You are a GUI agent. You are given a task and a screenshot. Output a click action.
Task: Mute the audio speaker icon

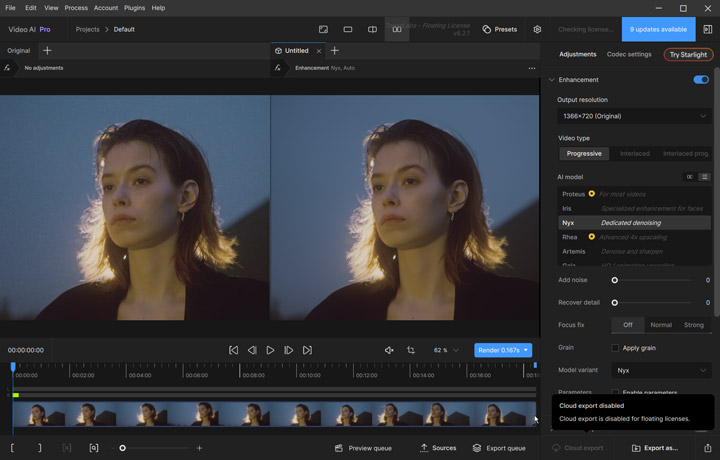point(389,350)
